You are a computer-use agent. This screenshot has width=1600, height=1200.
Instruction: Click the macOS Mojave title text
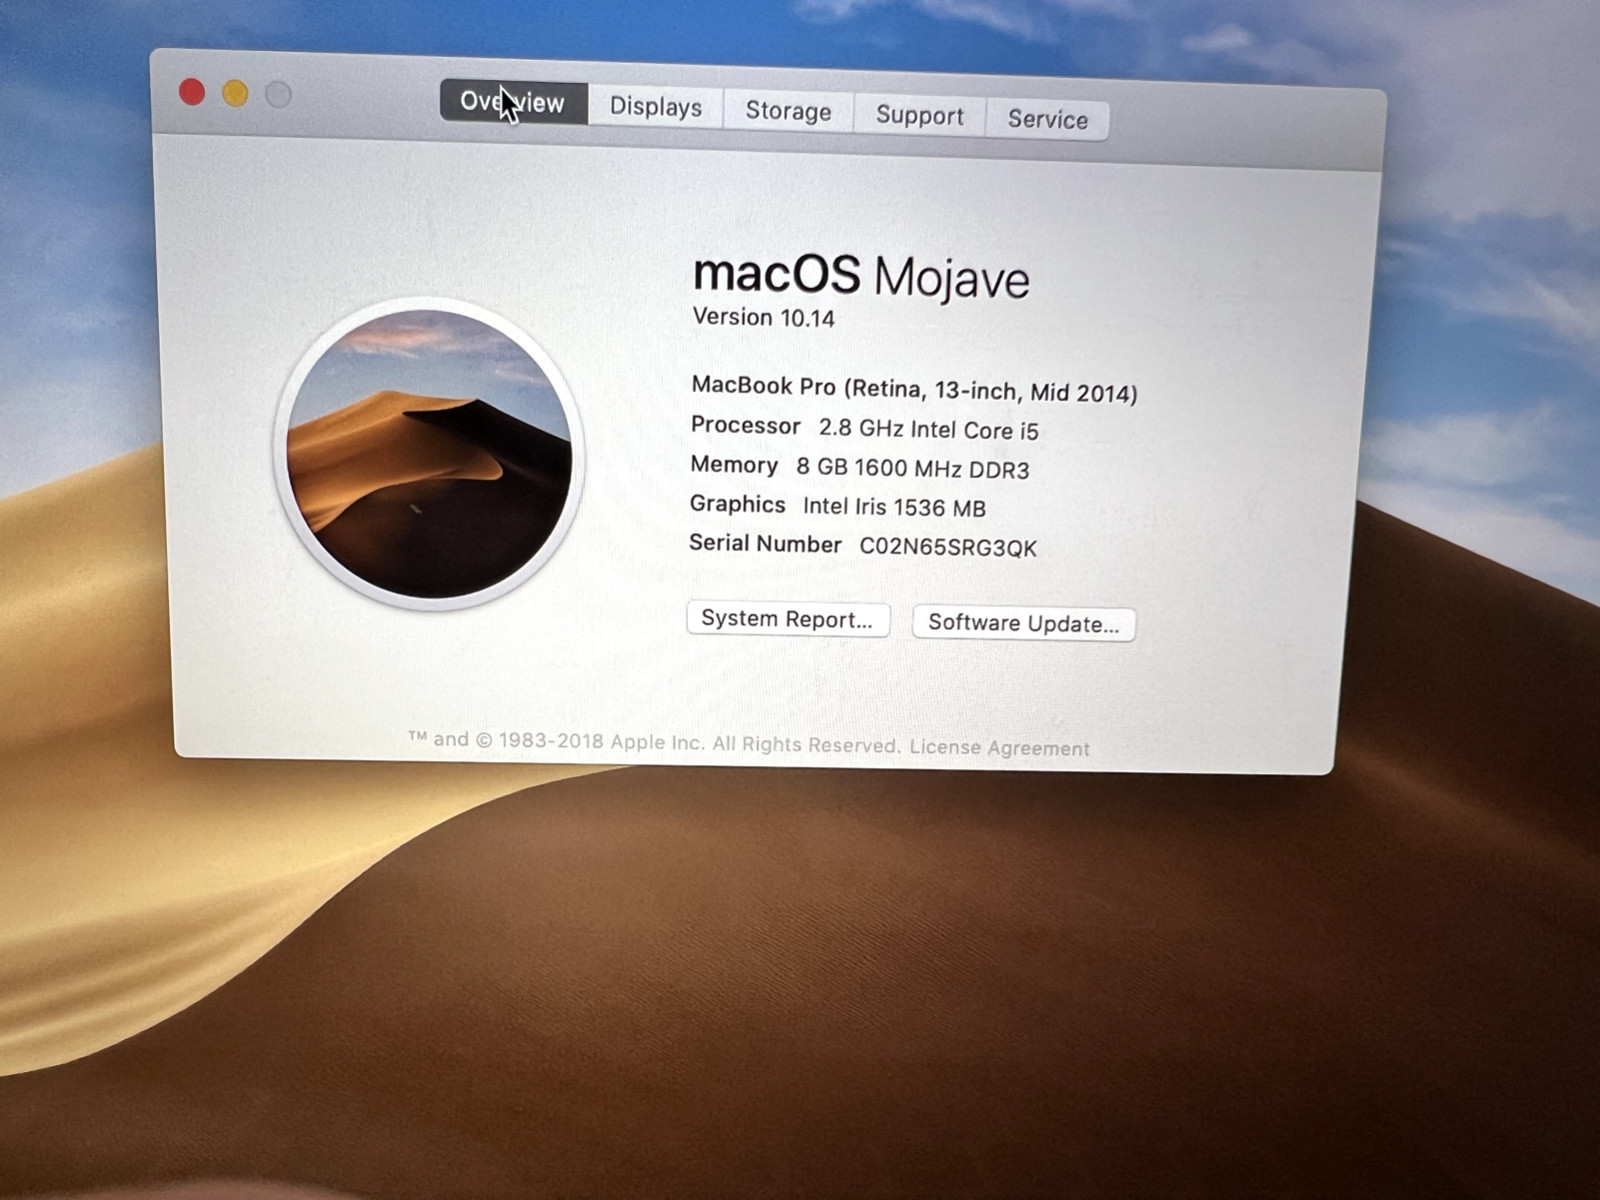[861, 275]
